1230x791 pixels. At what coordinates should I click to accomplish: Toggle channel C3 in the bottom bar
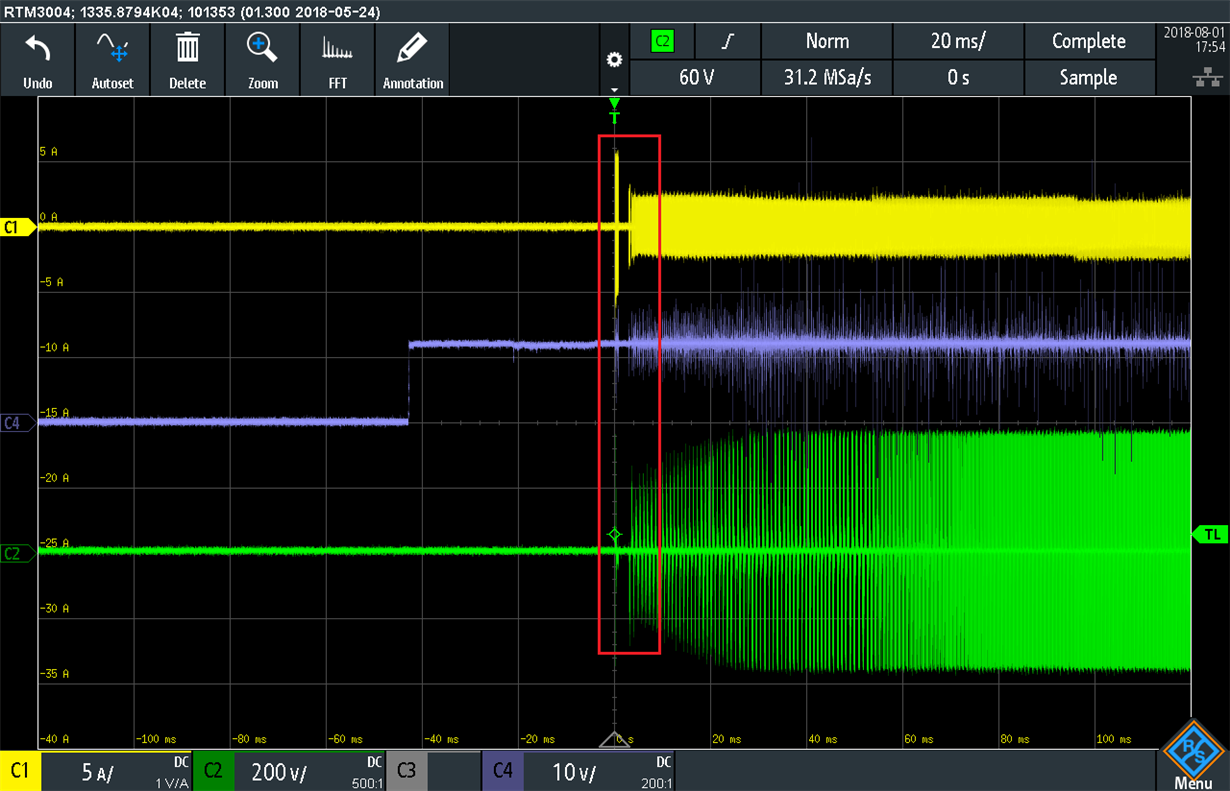click(x=406, y=771)
